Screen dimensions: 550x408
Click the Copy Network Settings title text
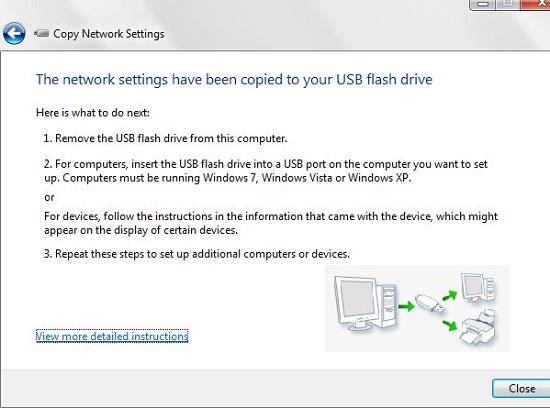click(109, 34)
